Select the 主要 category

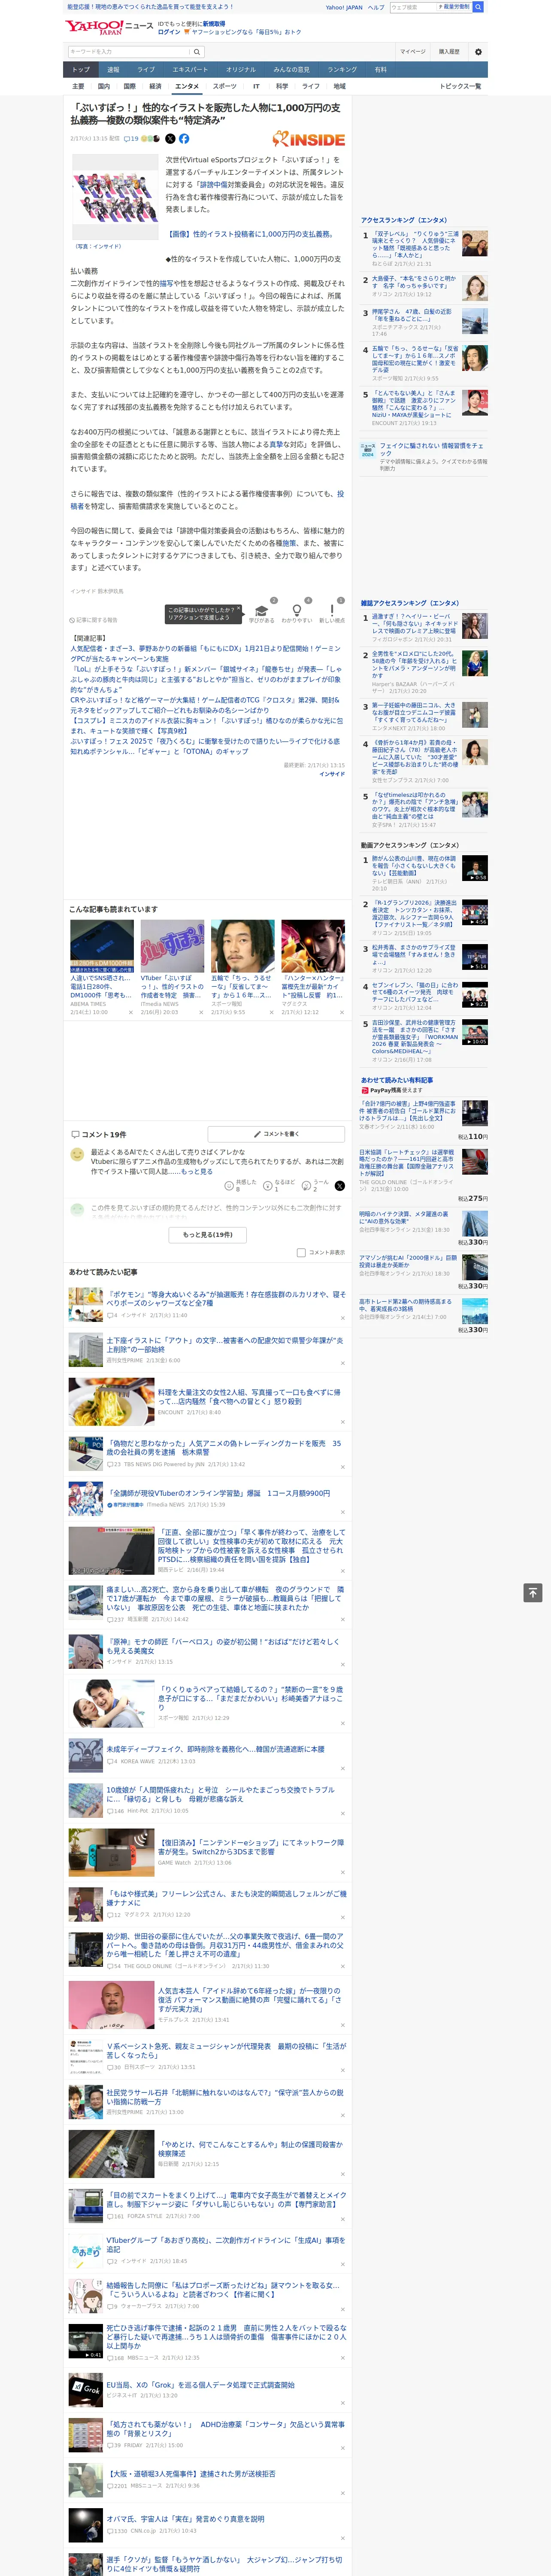pos(78,86)
